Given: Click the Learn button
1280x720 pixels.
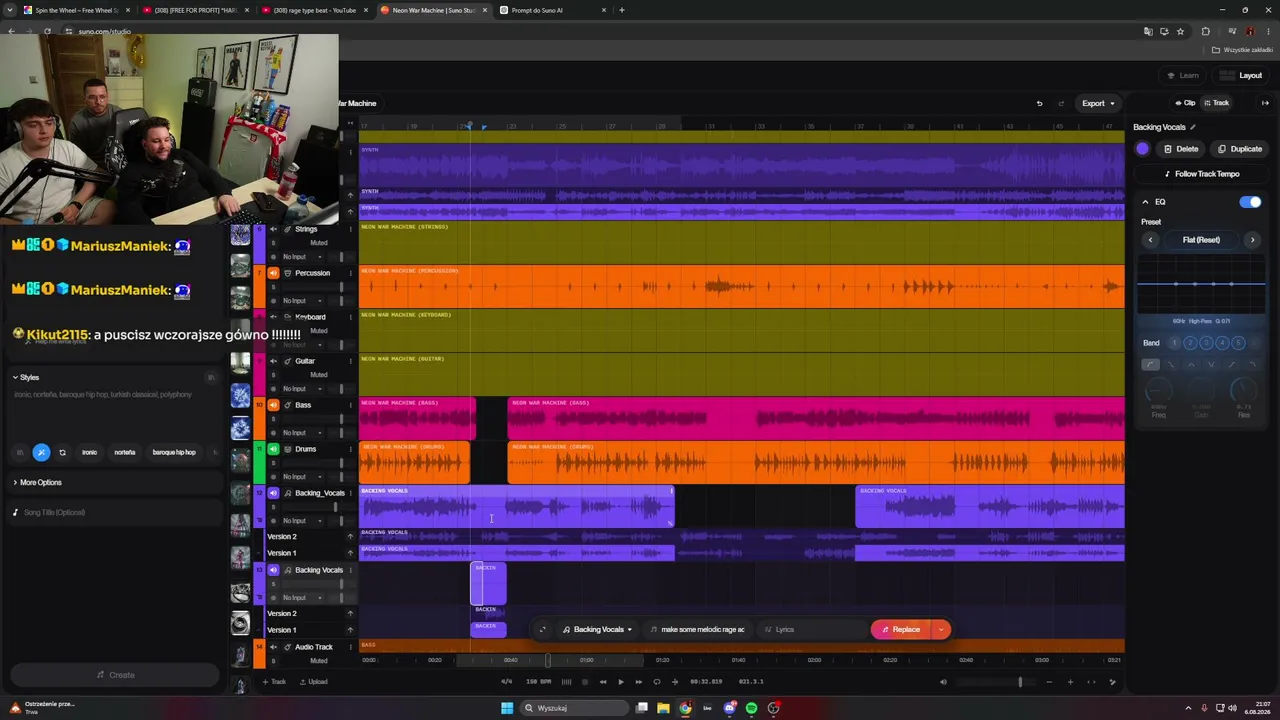Looking at the screenshot, I should [x=1183, y=76].
